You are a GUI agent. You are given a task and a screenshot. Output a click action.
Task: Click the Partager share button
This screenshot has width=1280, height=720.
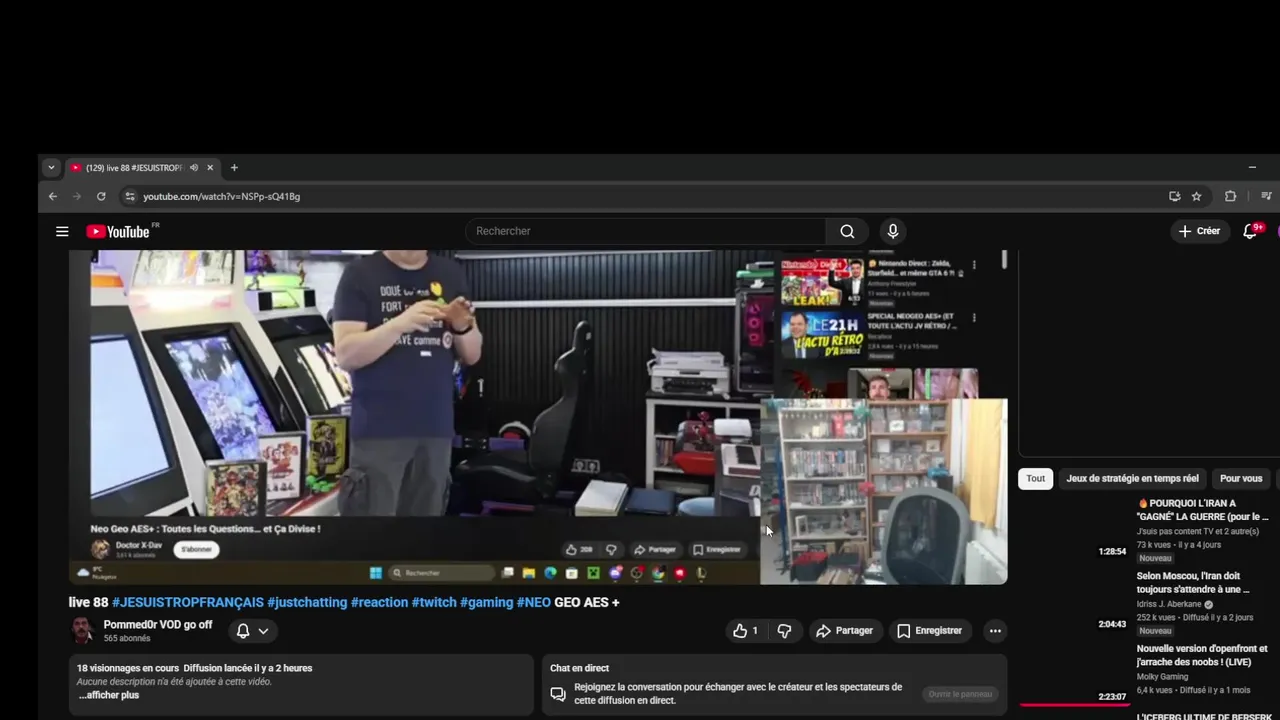844,631
